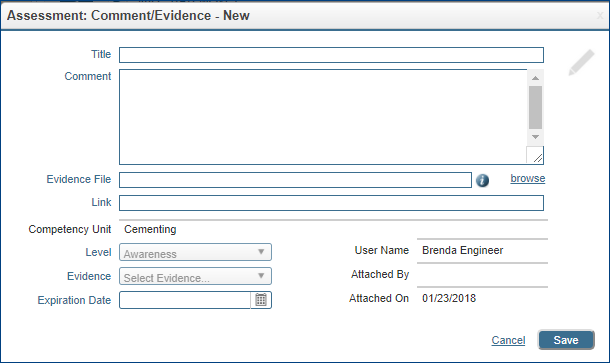Screen dimensions: 610x363
Task: Click the Comment box resize handle
Action: (538, 157)
